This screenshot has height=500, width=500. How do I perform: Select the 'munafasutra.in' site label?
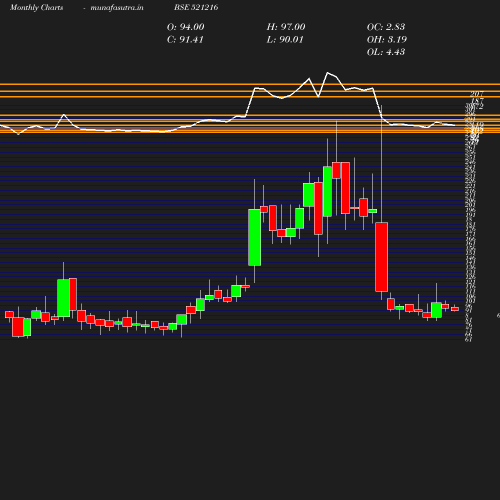click(x=117, y=7)
